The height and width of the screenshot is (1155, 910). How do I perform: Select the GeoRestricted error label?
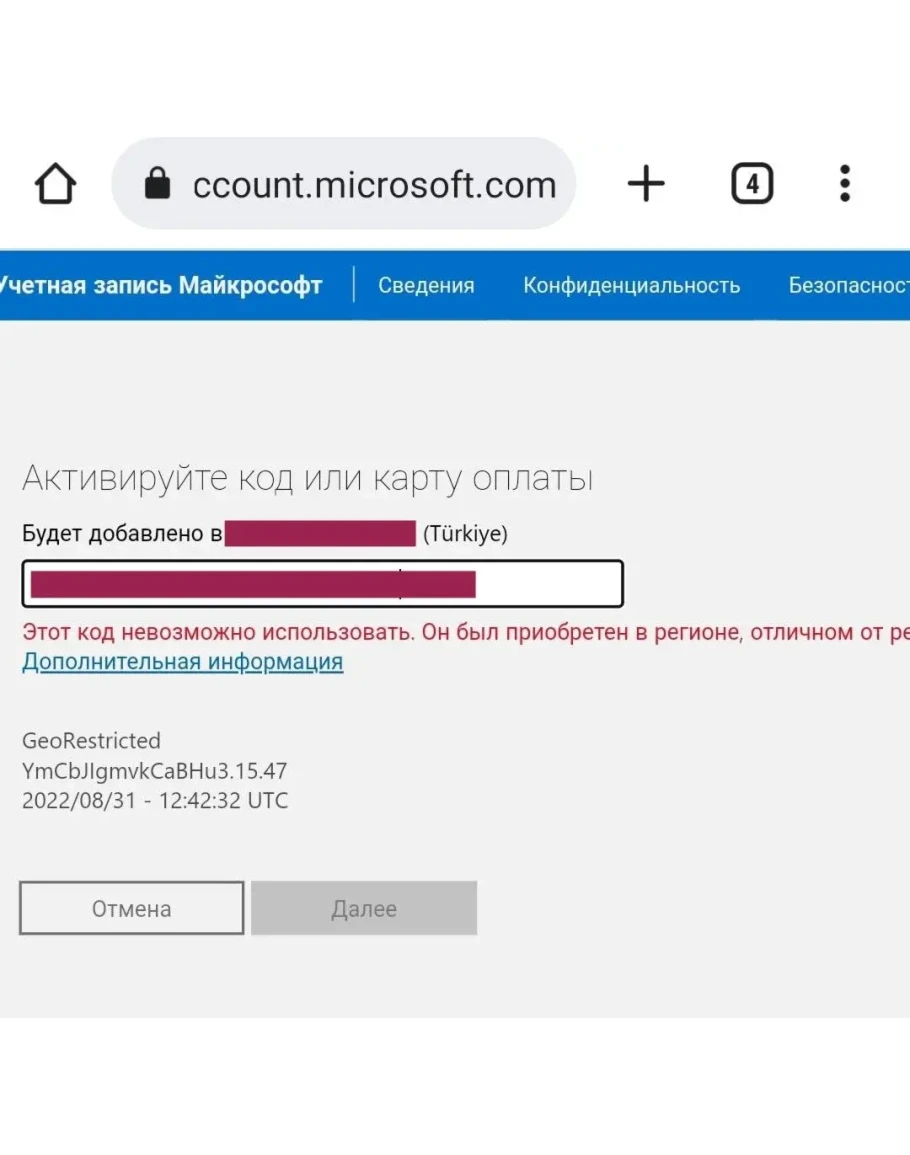pyautogui.click(x=91, y=741)
